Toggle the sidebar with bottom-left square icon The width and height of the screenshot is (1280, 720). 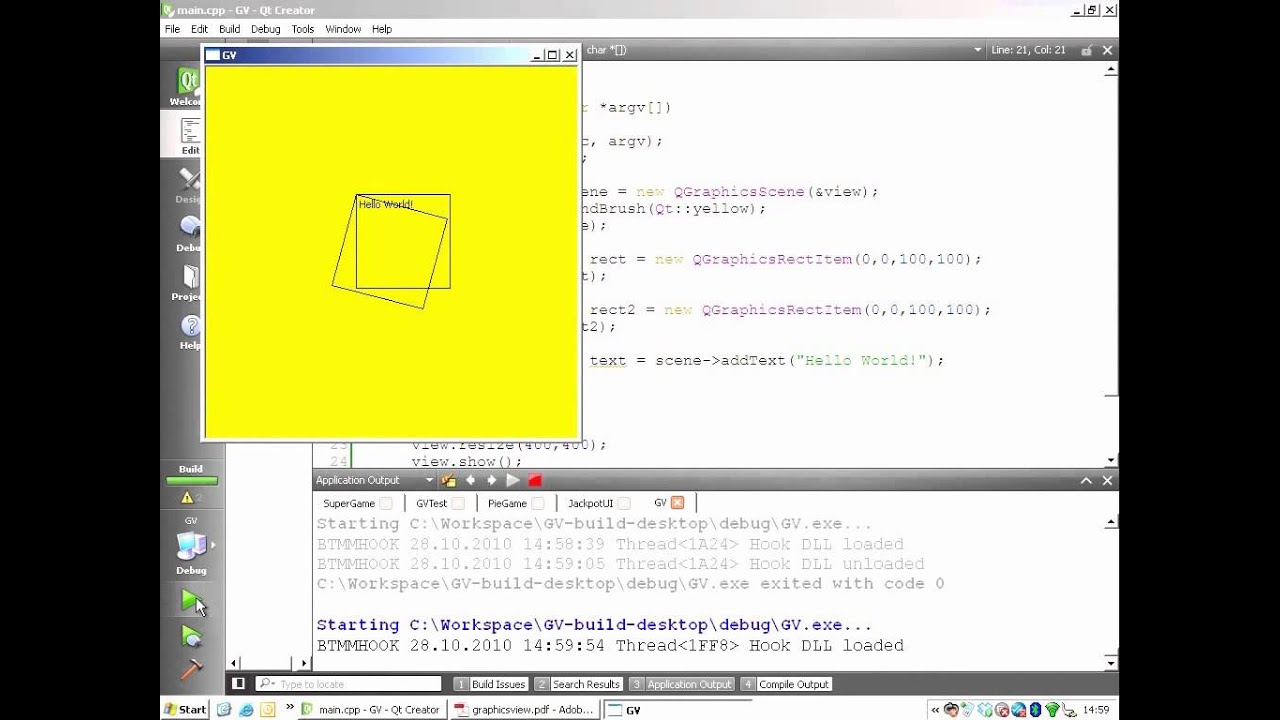[x=238, y=684]
